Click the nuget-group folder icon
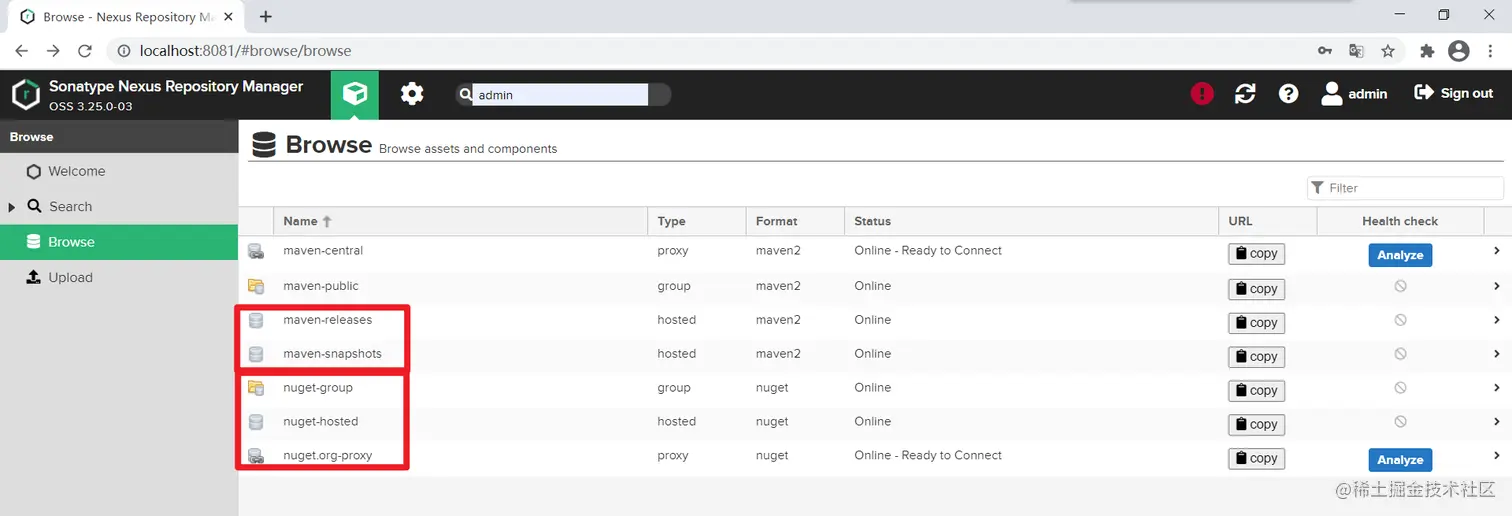The height and width of the screenshot is (516, 1512). click(x=256, y=388)
